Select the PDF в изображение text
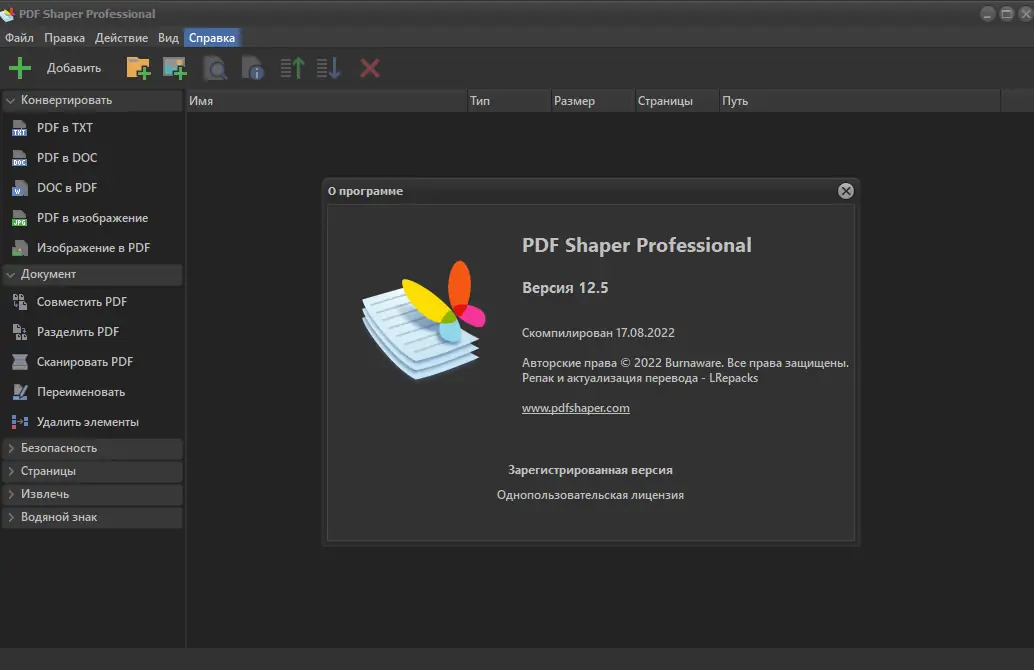This screenshot has height=670, width=1034. point(92,218)
